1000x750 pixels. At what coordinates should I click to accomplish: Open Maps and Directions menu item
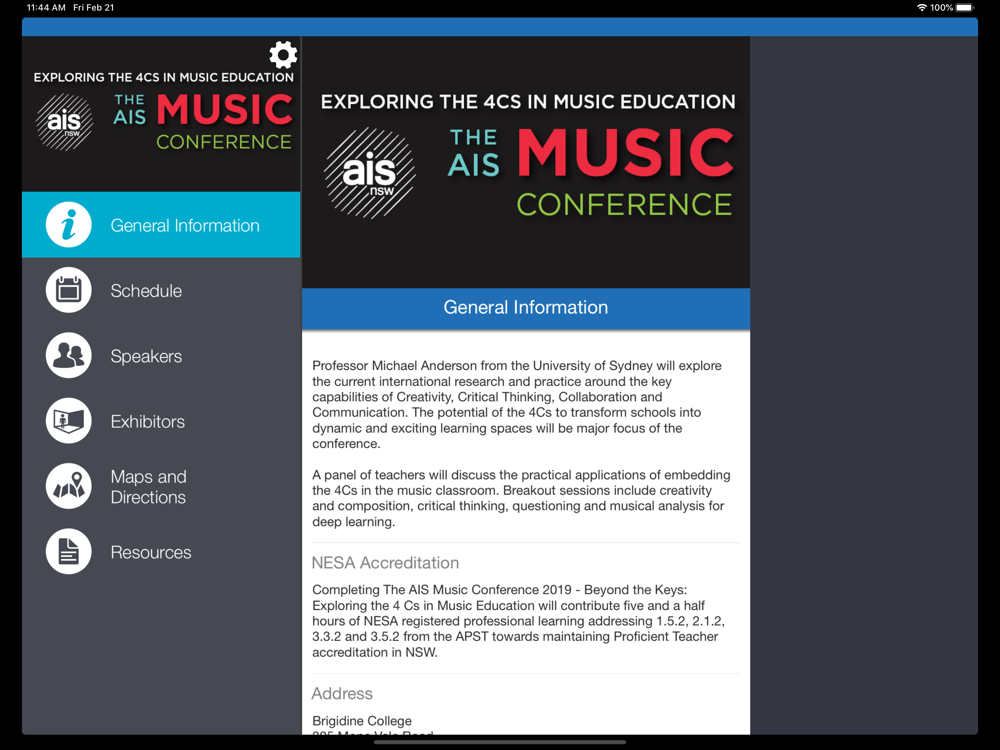pyautogui.click(x=161, y=487)
